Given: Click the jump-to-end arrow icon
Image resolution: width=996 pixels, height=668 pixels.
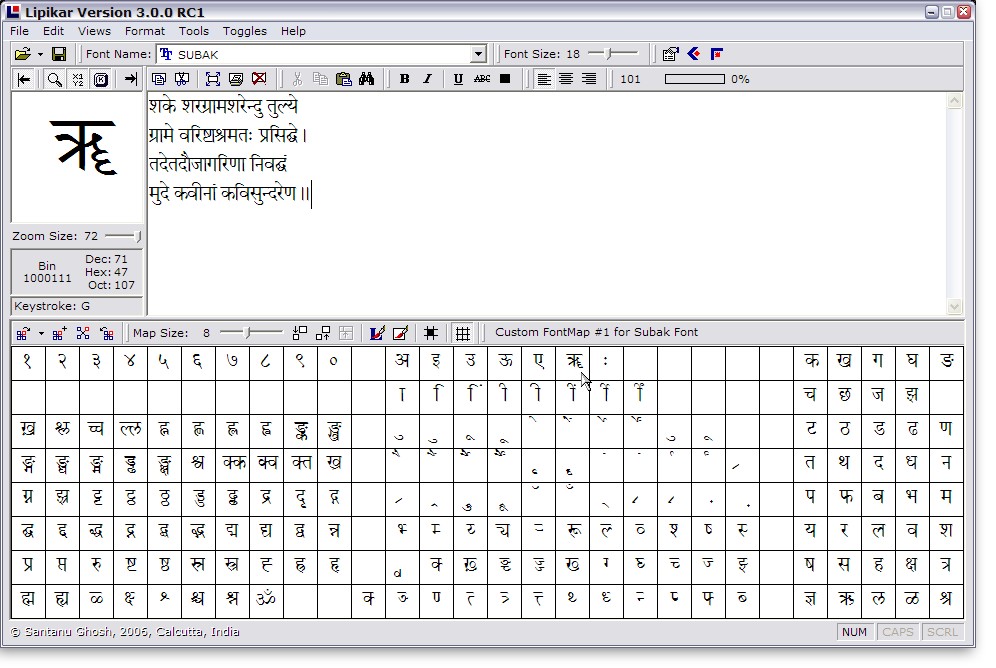Looking at the screenshot, I should click(x=130, y=79).
